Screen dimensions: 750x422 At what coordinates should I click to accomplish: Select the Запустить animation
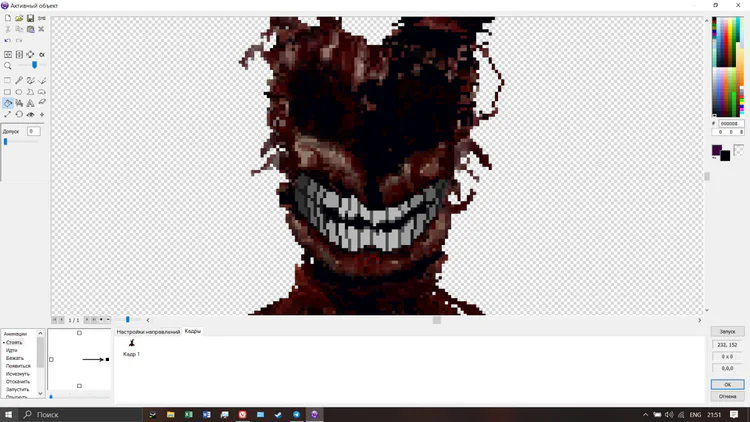pos(17,389)
